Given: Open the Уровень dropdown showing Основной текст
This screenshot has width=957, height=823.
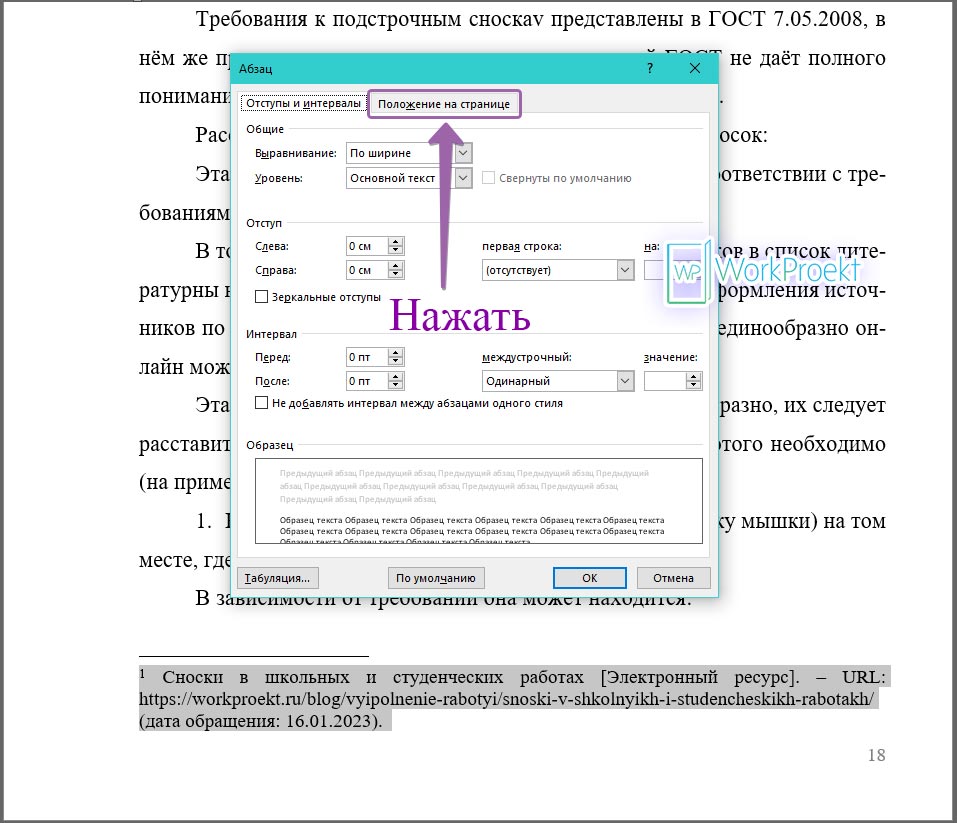Looking at the screenshot, I should pyautogui.click(x=461, y=177).
